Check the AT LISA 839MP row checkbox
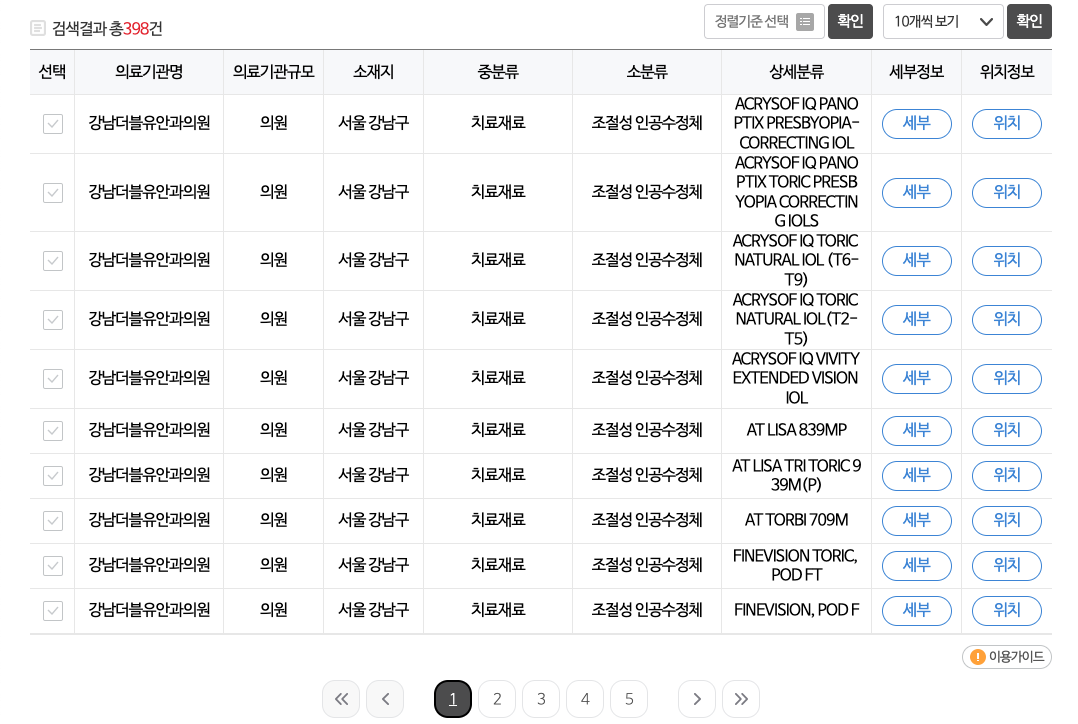Image resolution: width=1078 pixels, height=724 pixels. (x=52, y=430)
